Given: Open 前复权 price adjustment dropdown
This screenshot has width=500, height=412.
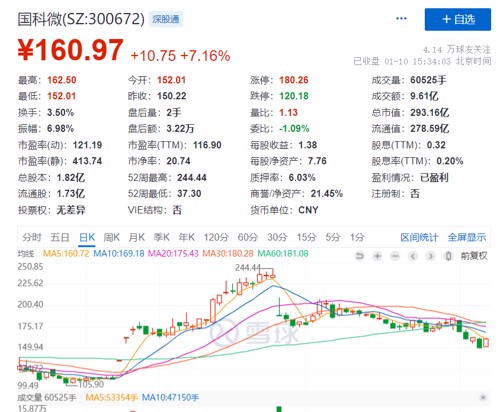Looking at the screenshot, I should (474, 256).
